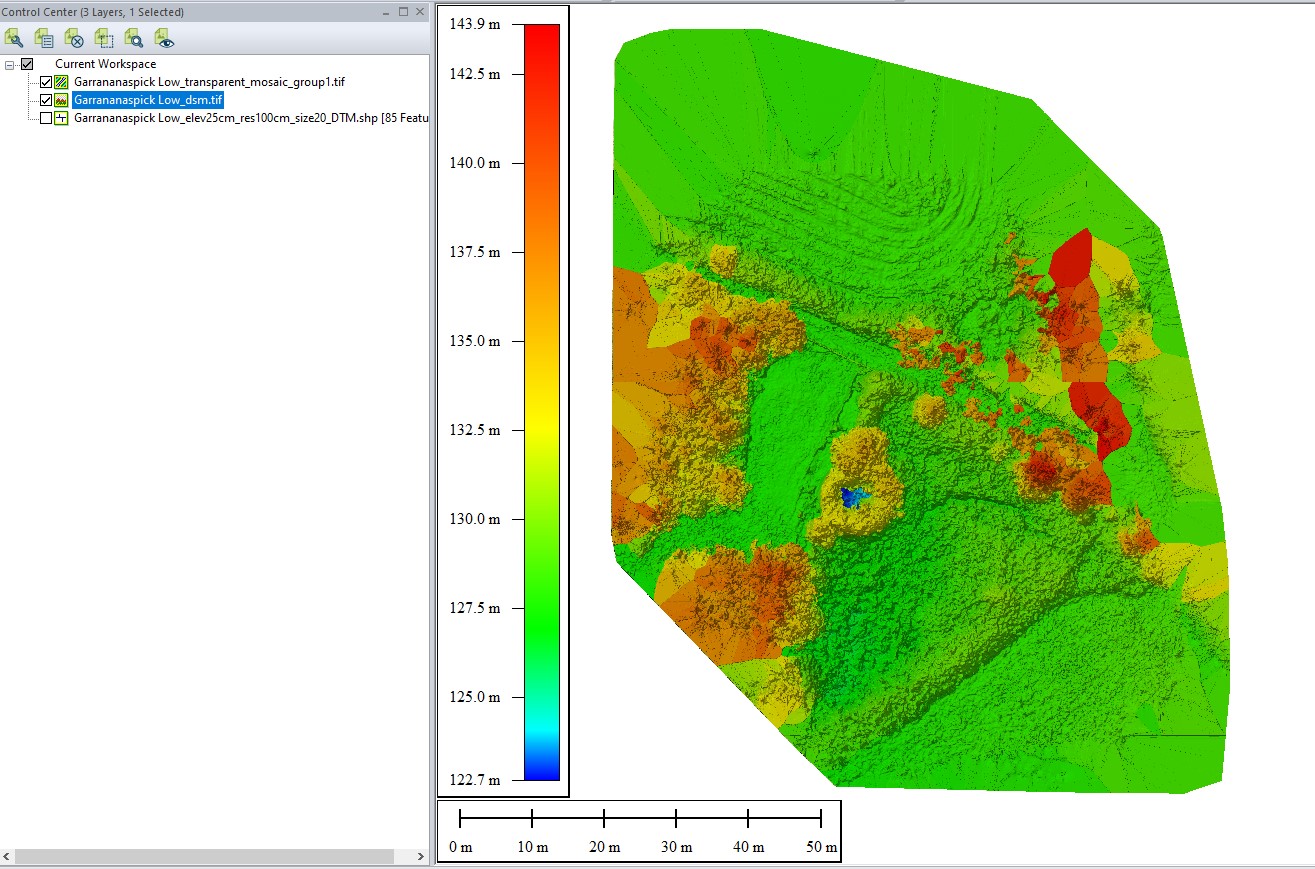Click the mosaic raster layer type icon
1315x869 pixels.
[62, 82]
